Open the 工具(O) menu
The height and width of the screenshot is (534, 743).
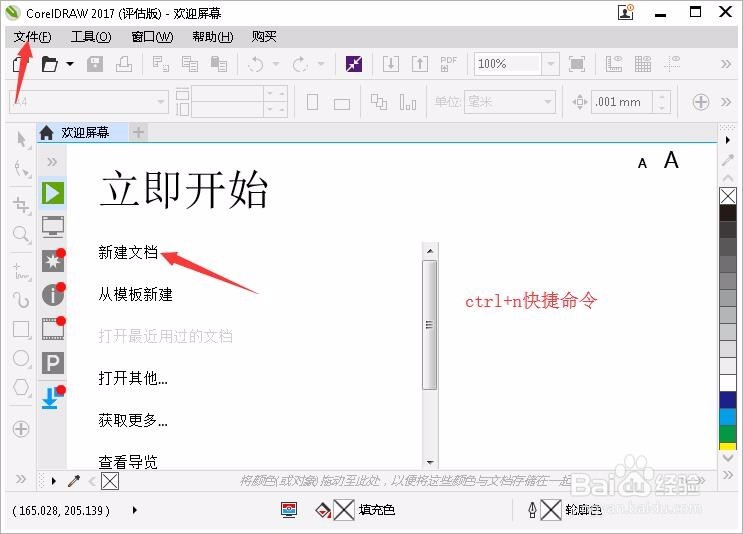coord(91,36)
